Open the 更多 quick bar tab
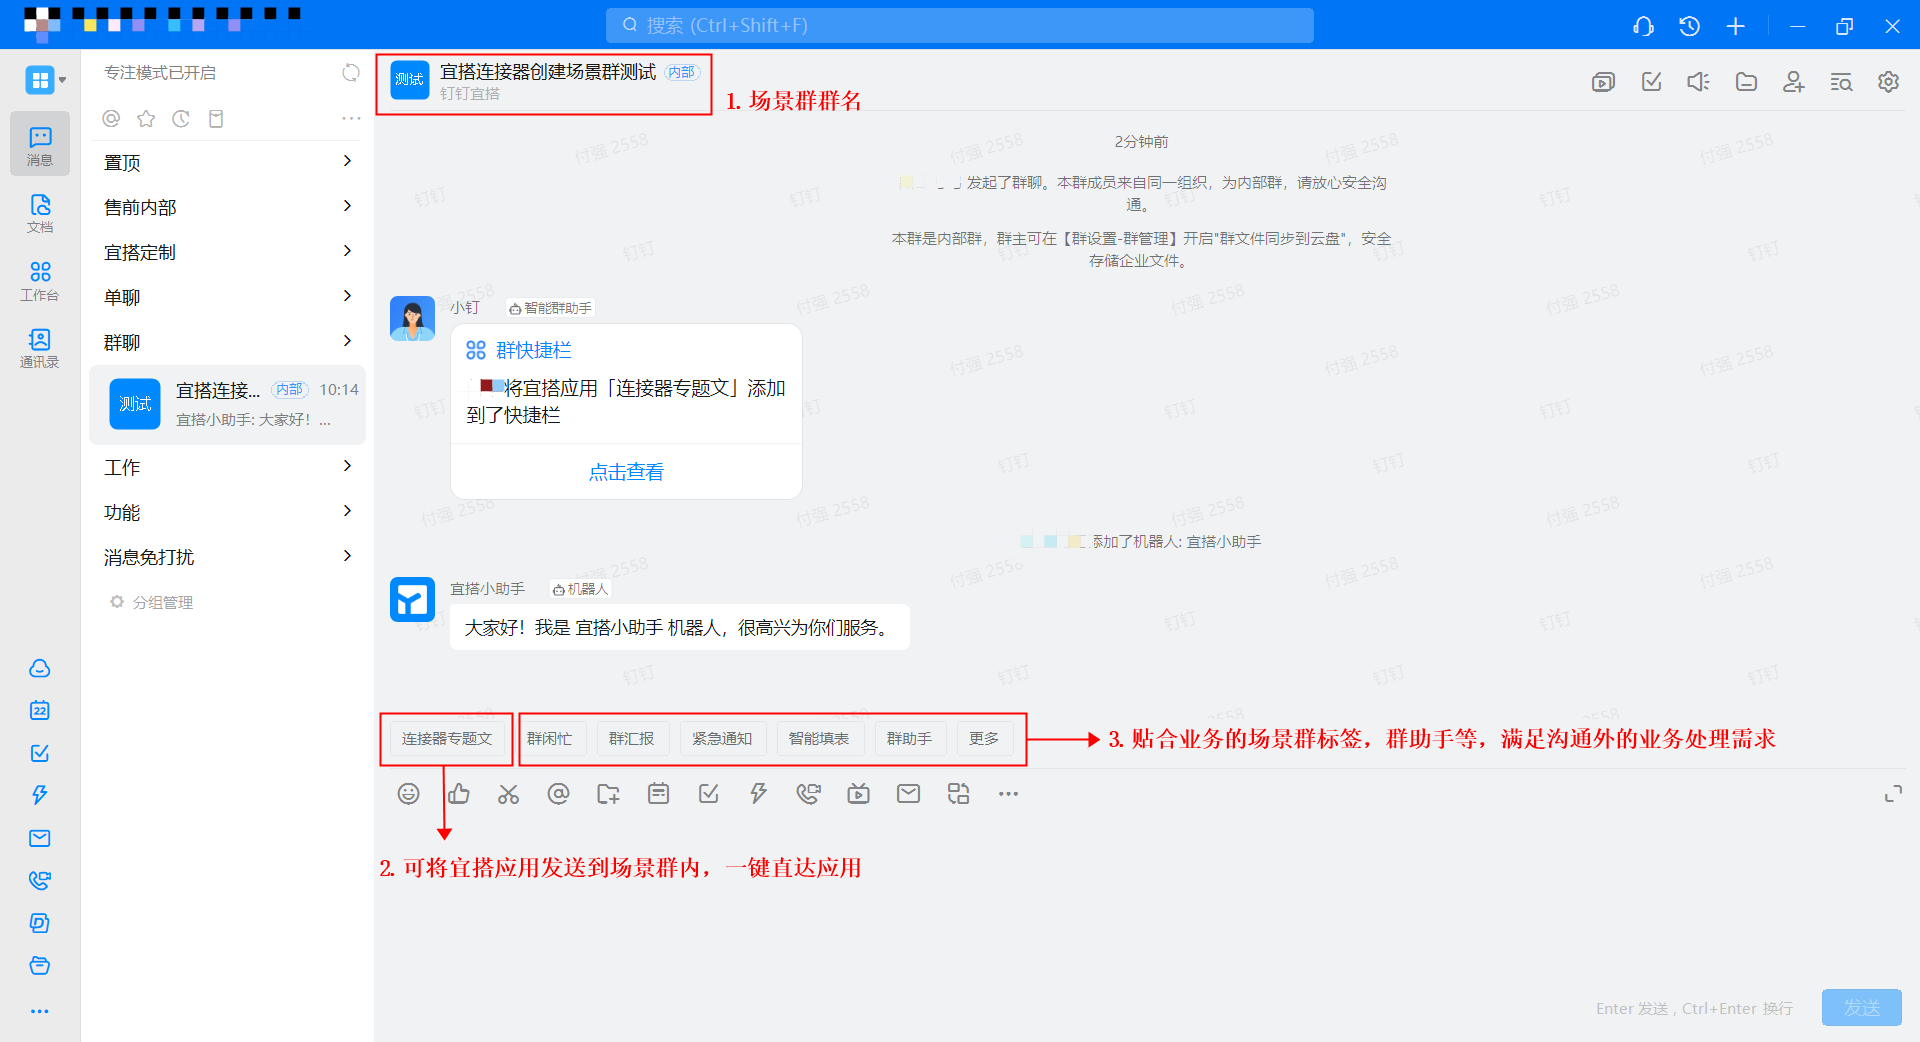Image resolution: width=1920 pixels, height=1042 pixels. point(984,739)
